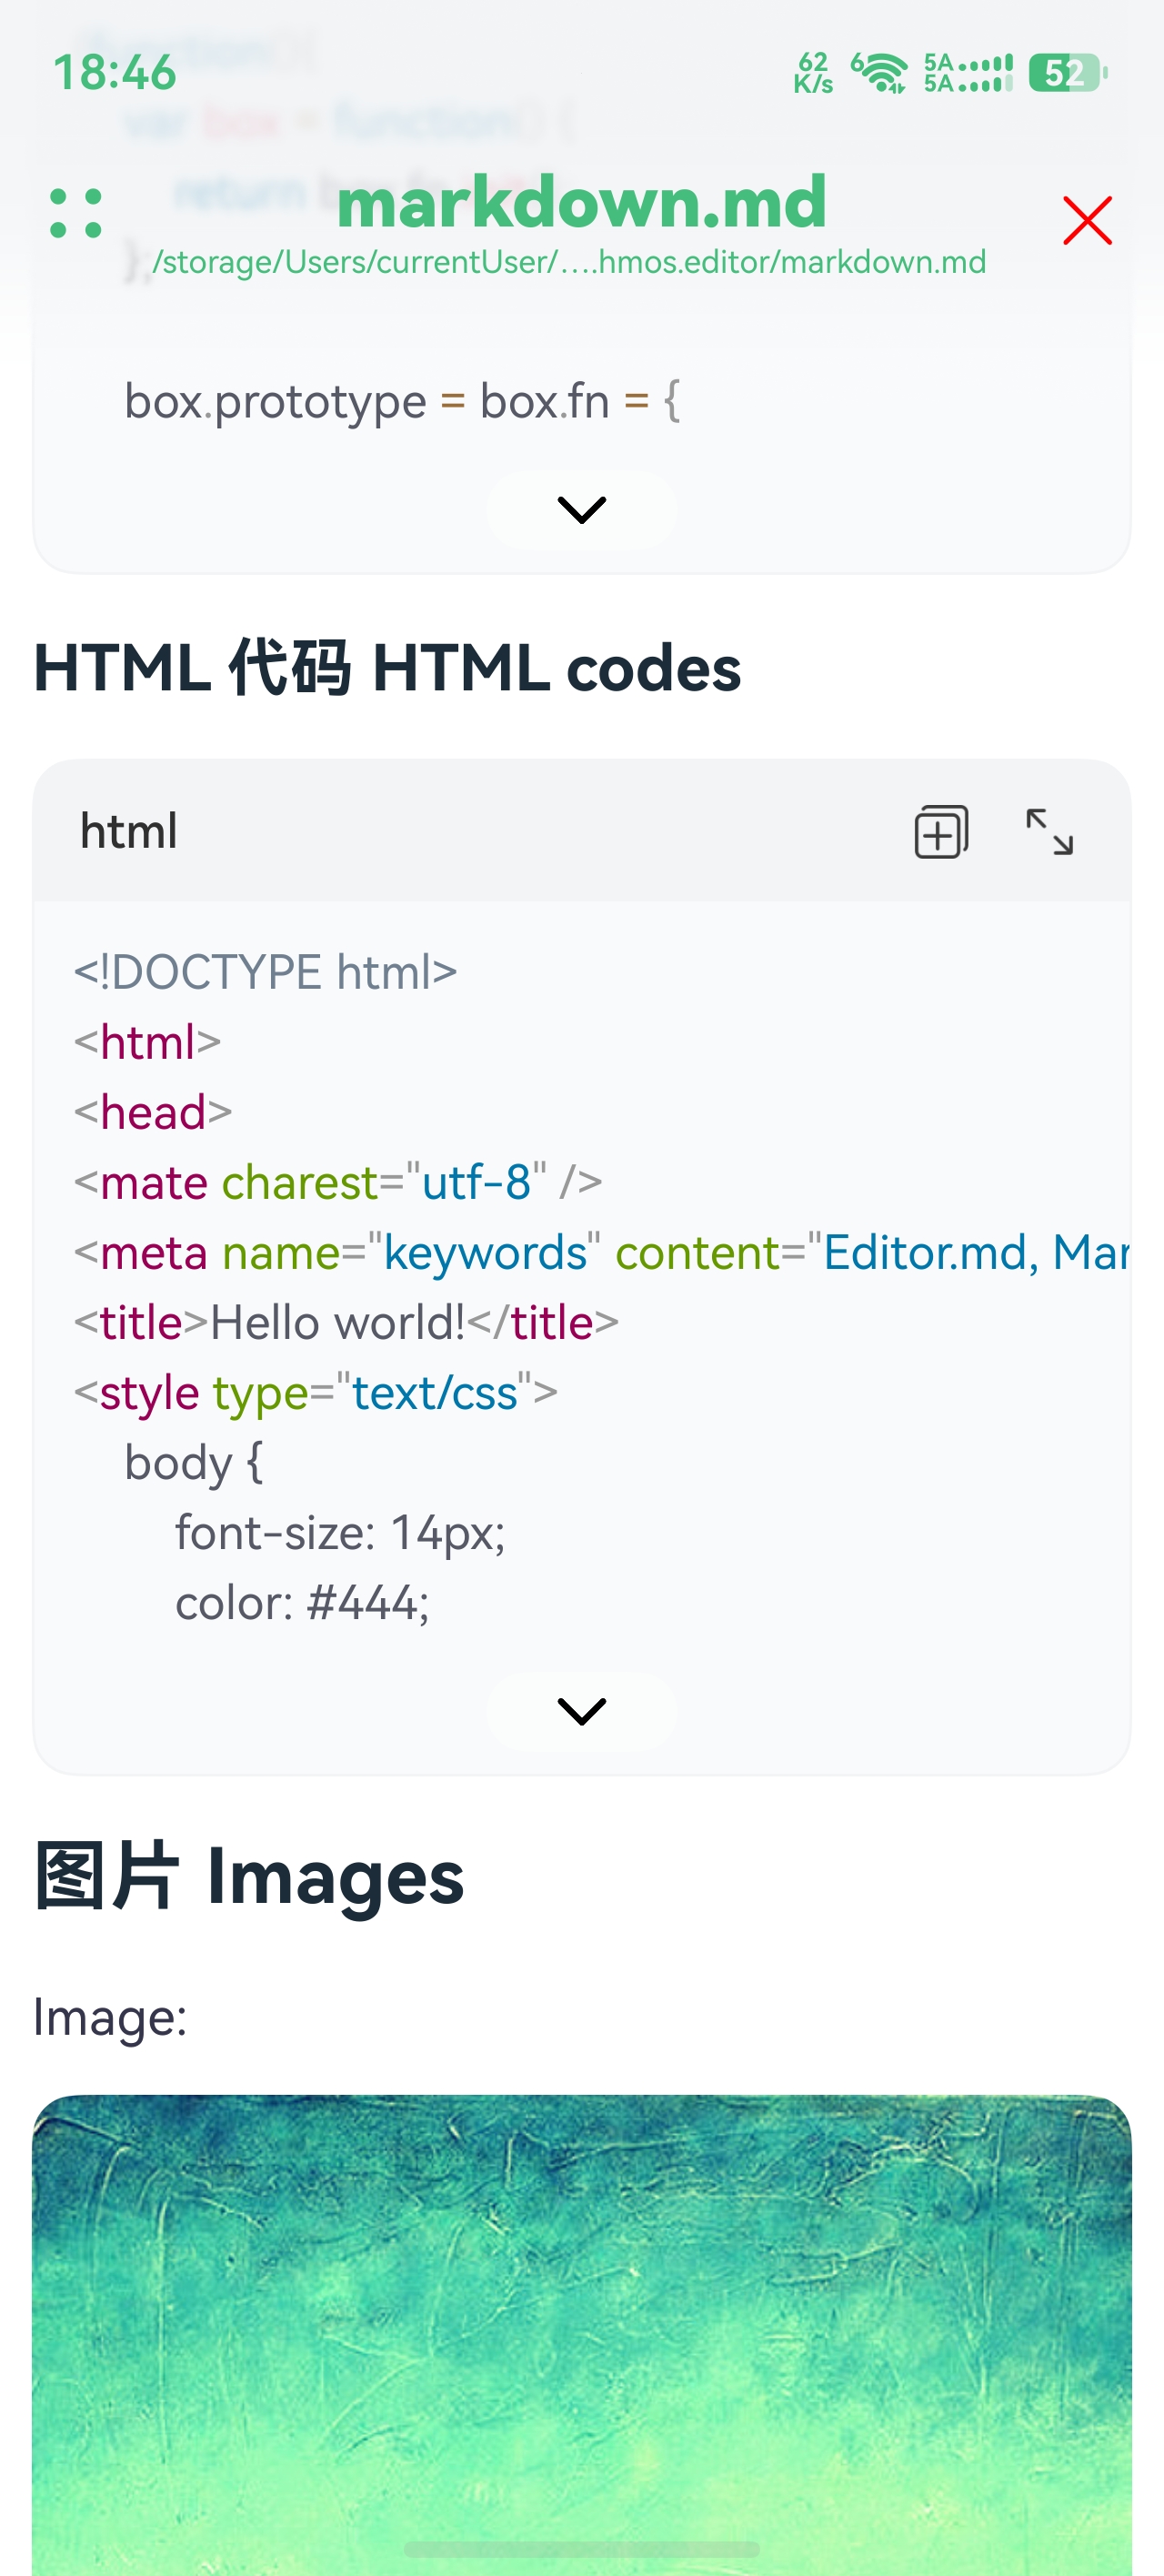Tap the <!DOCTYPE html> code line
The image size is (1164, 2576).
coord(266,972)
